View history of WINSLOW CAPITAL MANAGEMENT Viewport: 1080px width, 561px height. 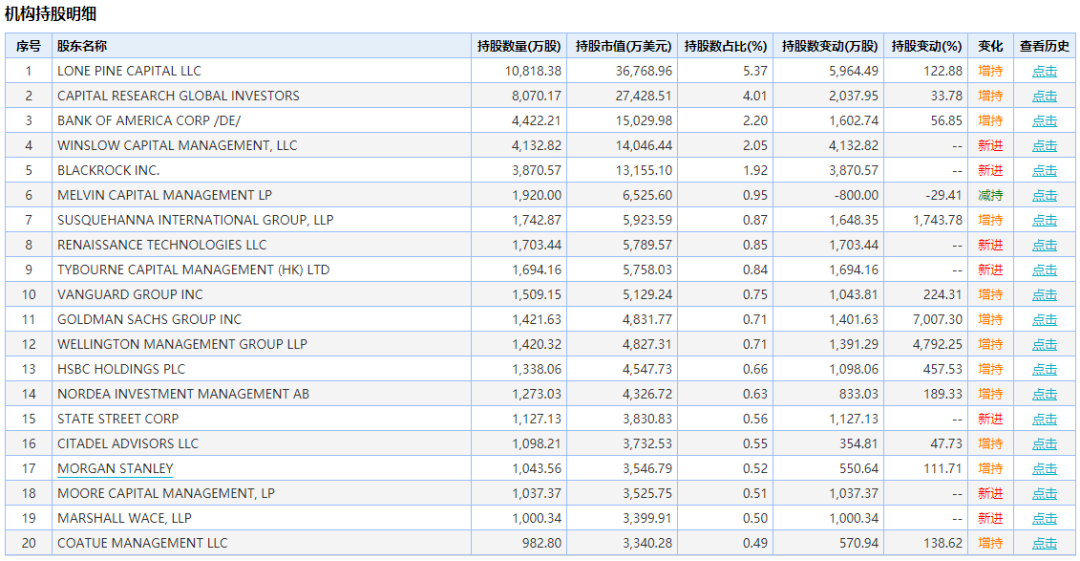pyautogui.click(x=1044, y=145)
